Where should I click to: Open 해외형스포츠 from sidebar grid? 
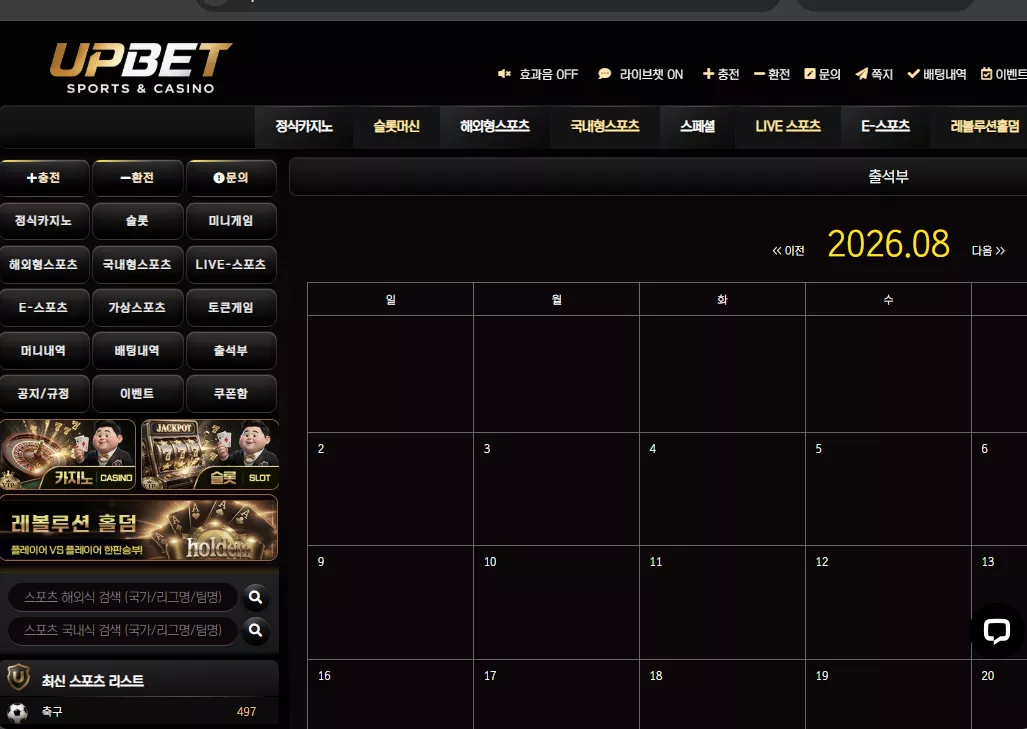tap(44, 265)
